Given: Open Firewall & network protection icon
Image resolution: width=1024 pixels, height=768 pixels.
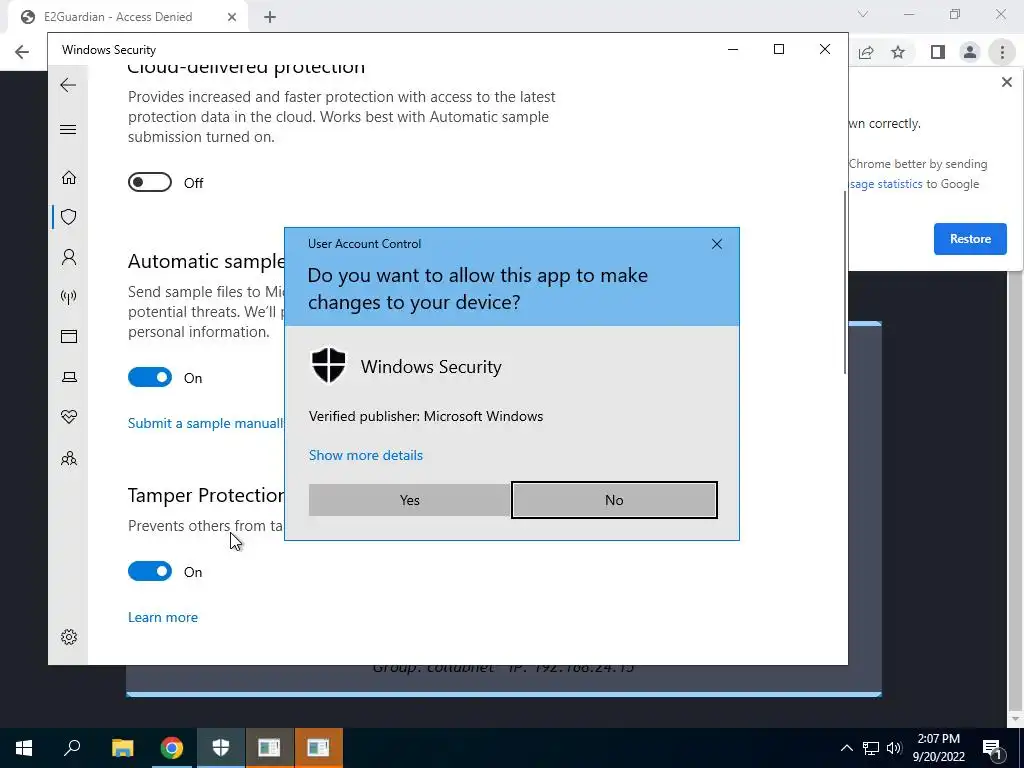Looking at the screenshot, I should 69,298.
